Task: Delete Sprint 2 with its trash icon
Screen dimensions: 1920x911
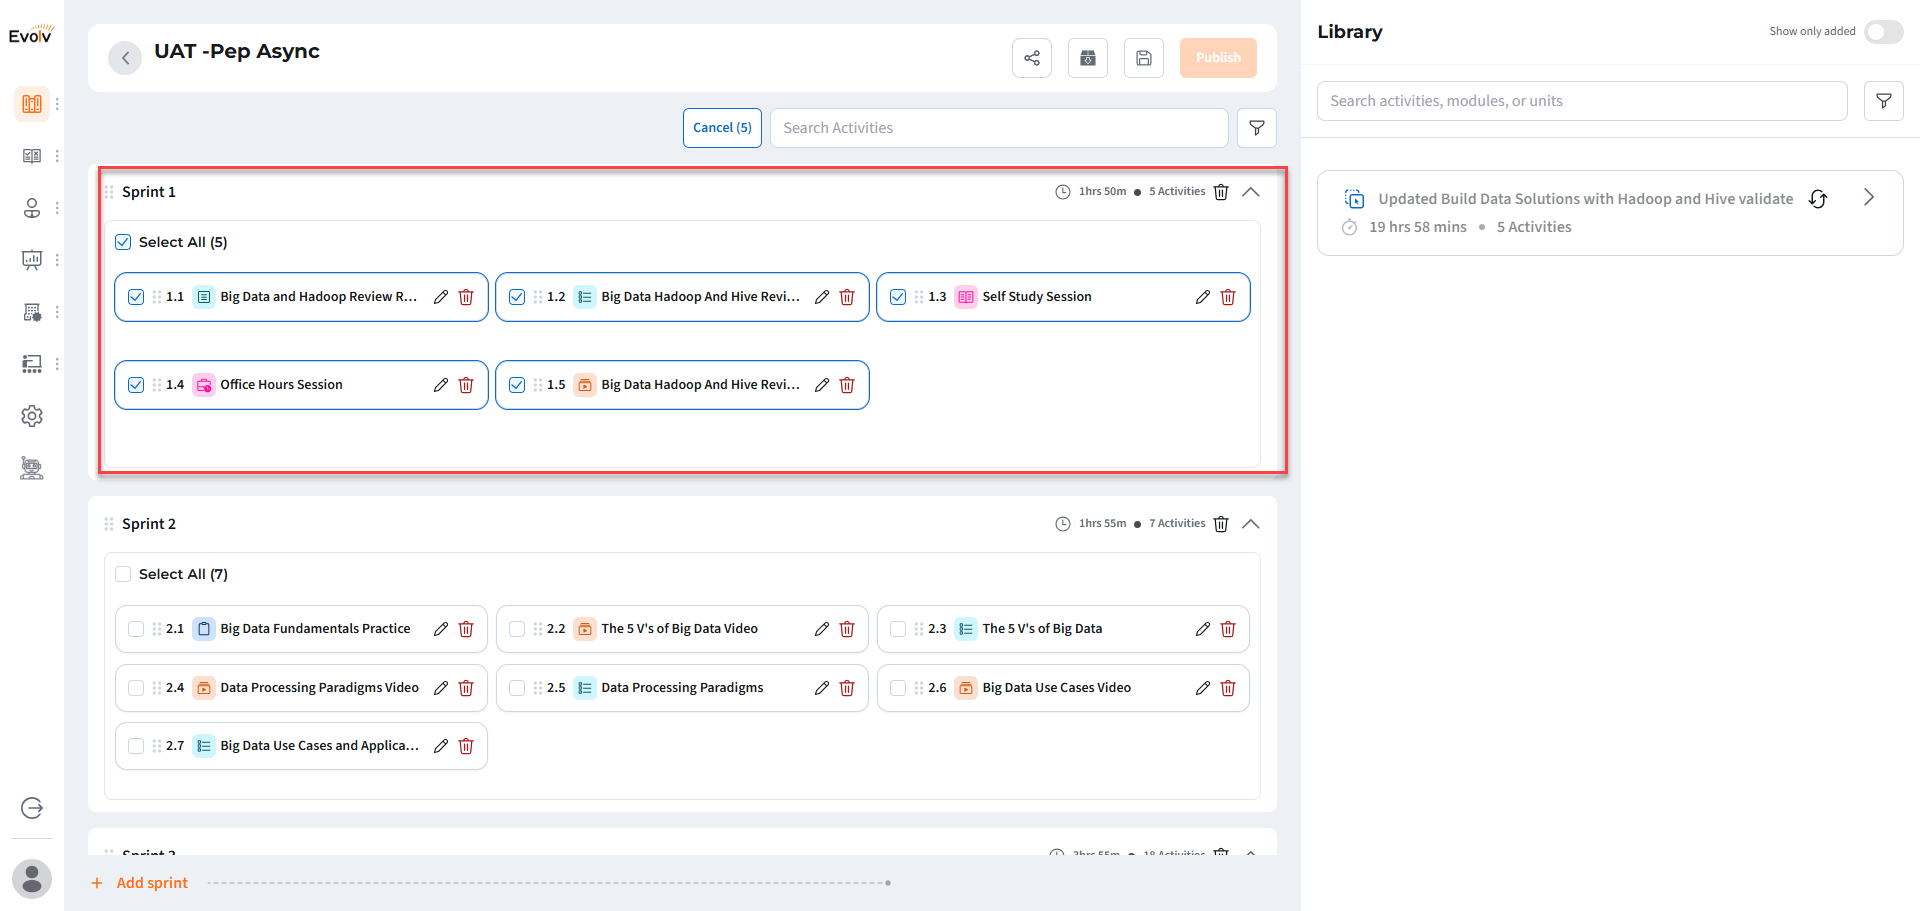Action: 1221,524
